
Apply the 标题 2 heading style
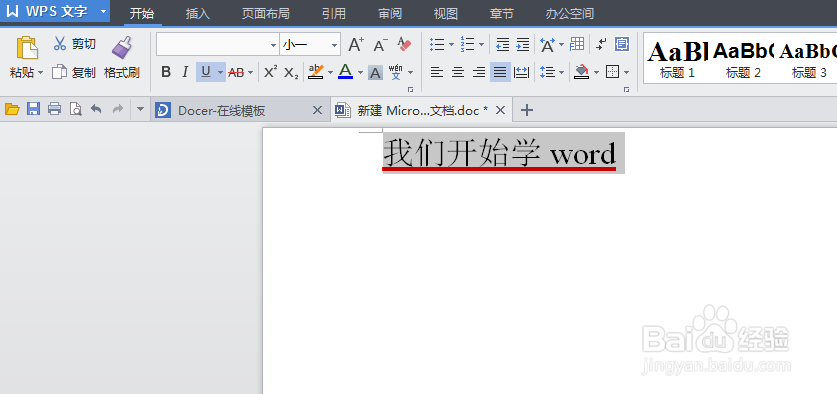pyautogui.click(x=743, y=59)
